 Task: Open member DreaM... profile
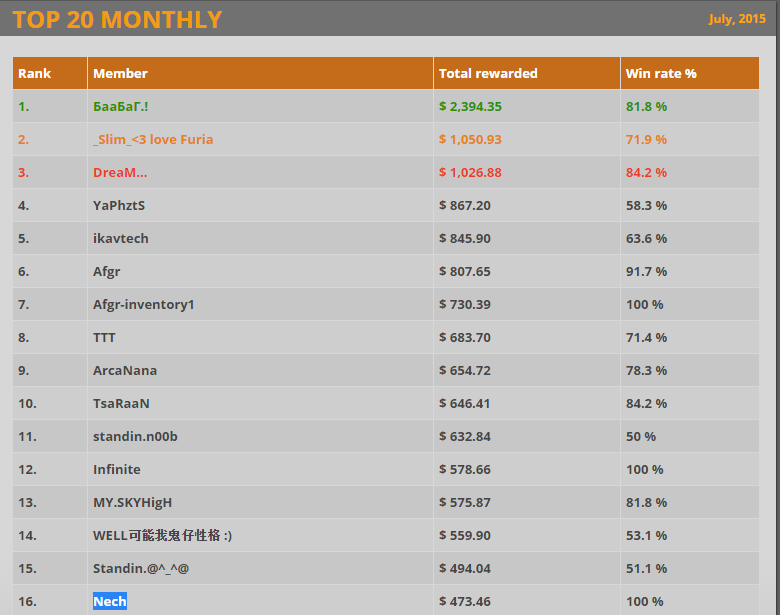[120, 173]
